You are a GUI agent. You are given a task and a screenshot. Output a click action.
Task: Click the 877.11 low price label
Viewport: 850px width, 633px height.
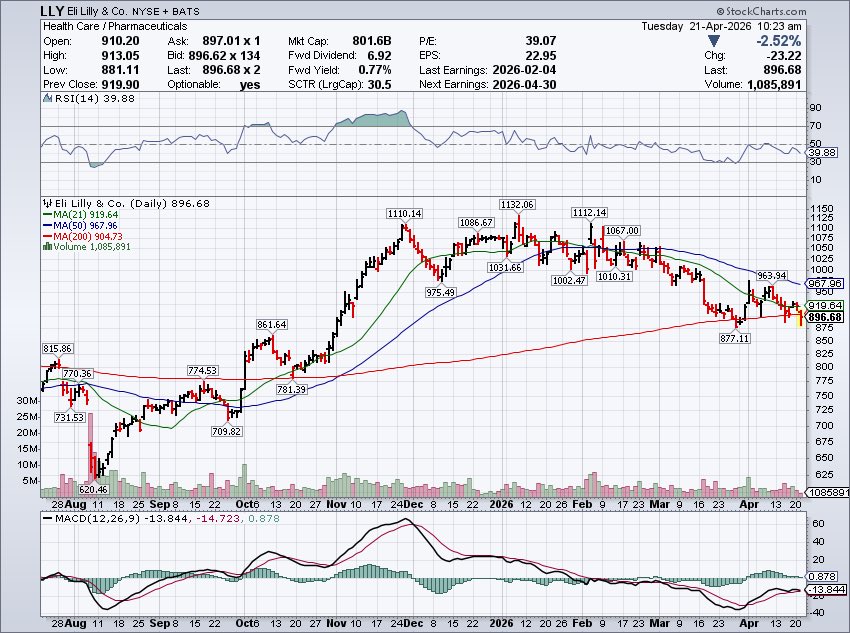735,338
